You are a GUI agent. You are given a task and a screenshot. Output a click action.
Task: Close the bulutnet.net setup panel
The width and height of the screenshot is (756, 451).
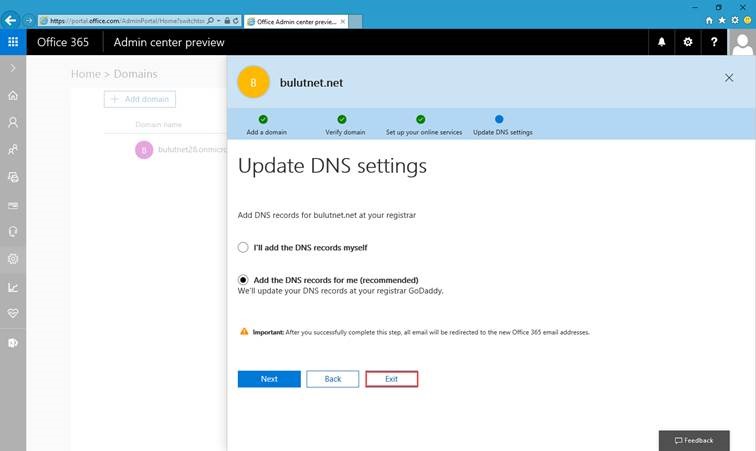729,78
